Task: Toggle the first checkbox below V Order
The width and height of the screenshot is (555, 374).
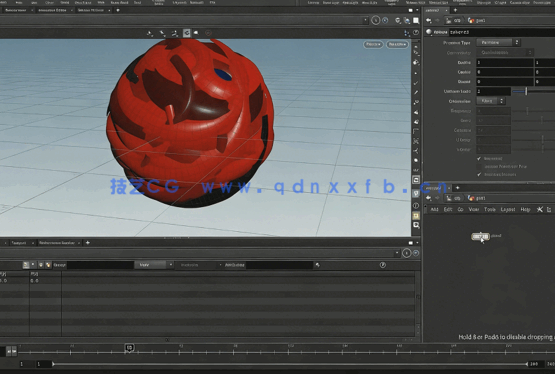Action: pos(479,159)
